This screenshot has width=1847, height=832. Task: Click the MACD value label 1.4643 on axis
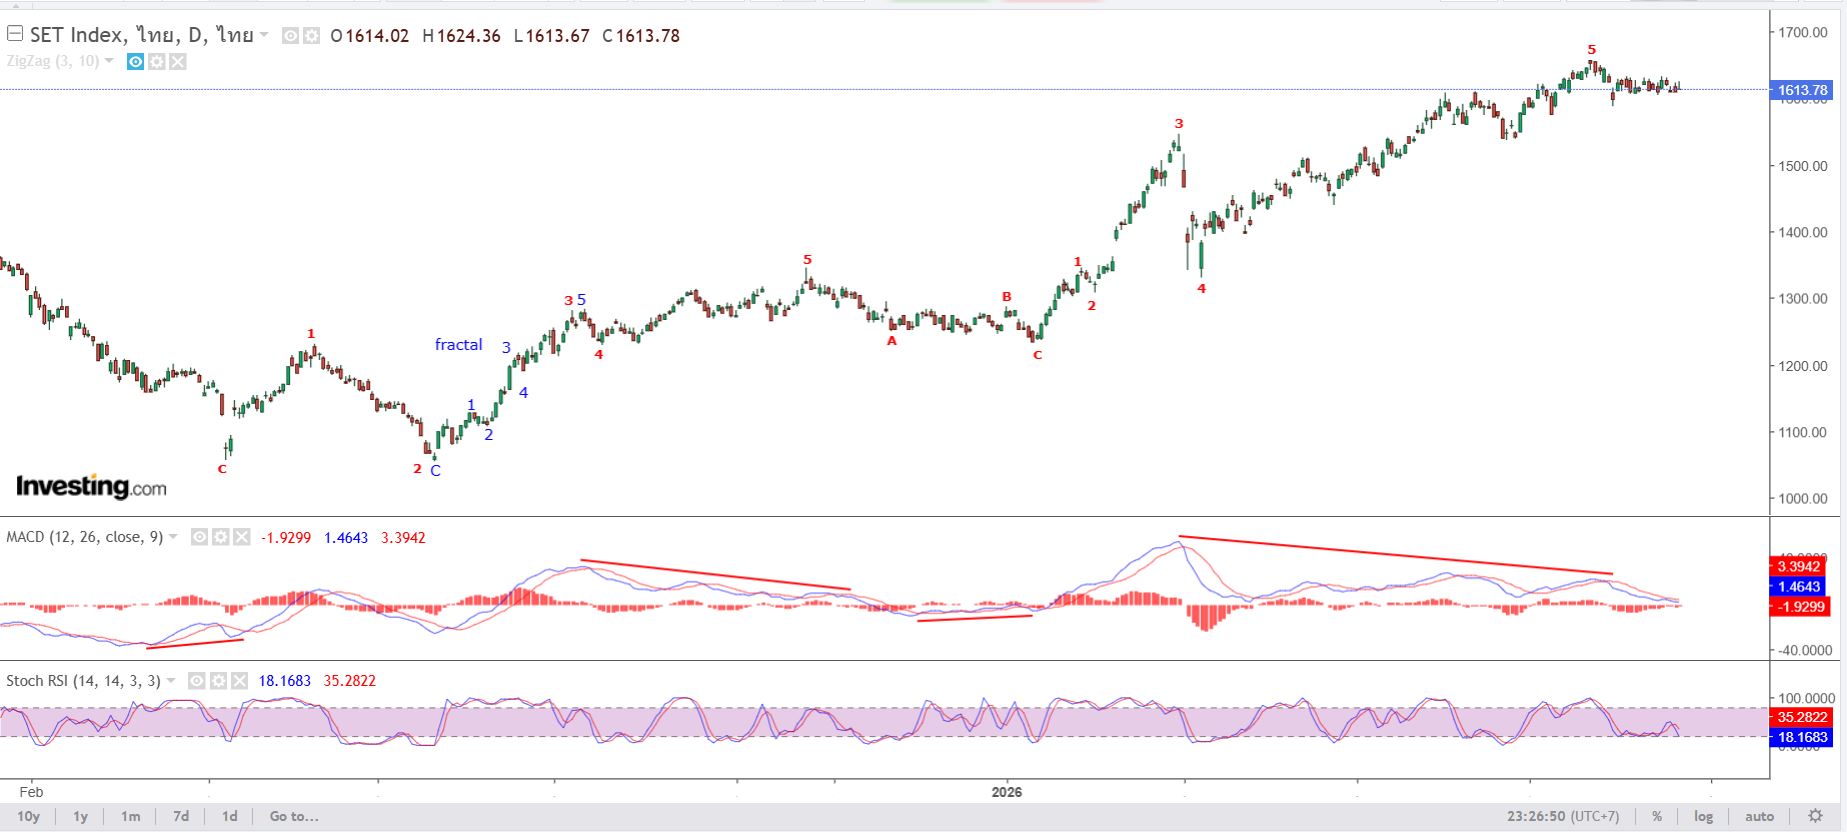tap(1798, 587)
